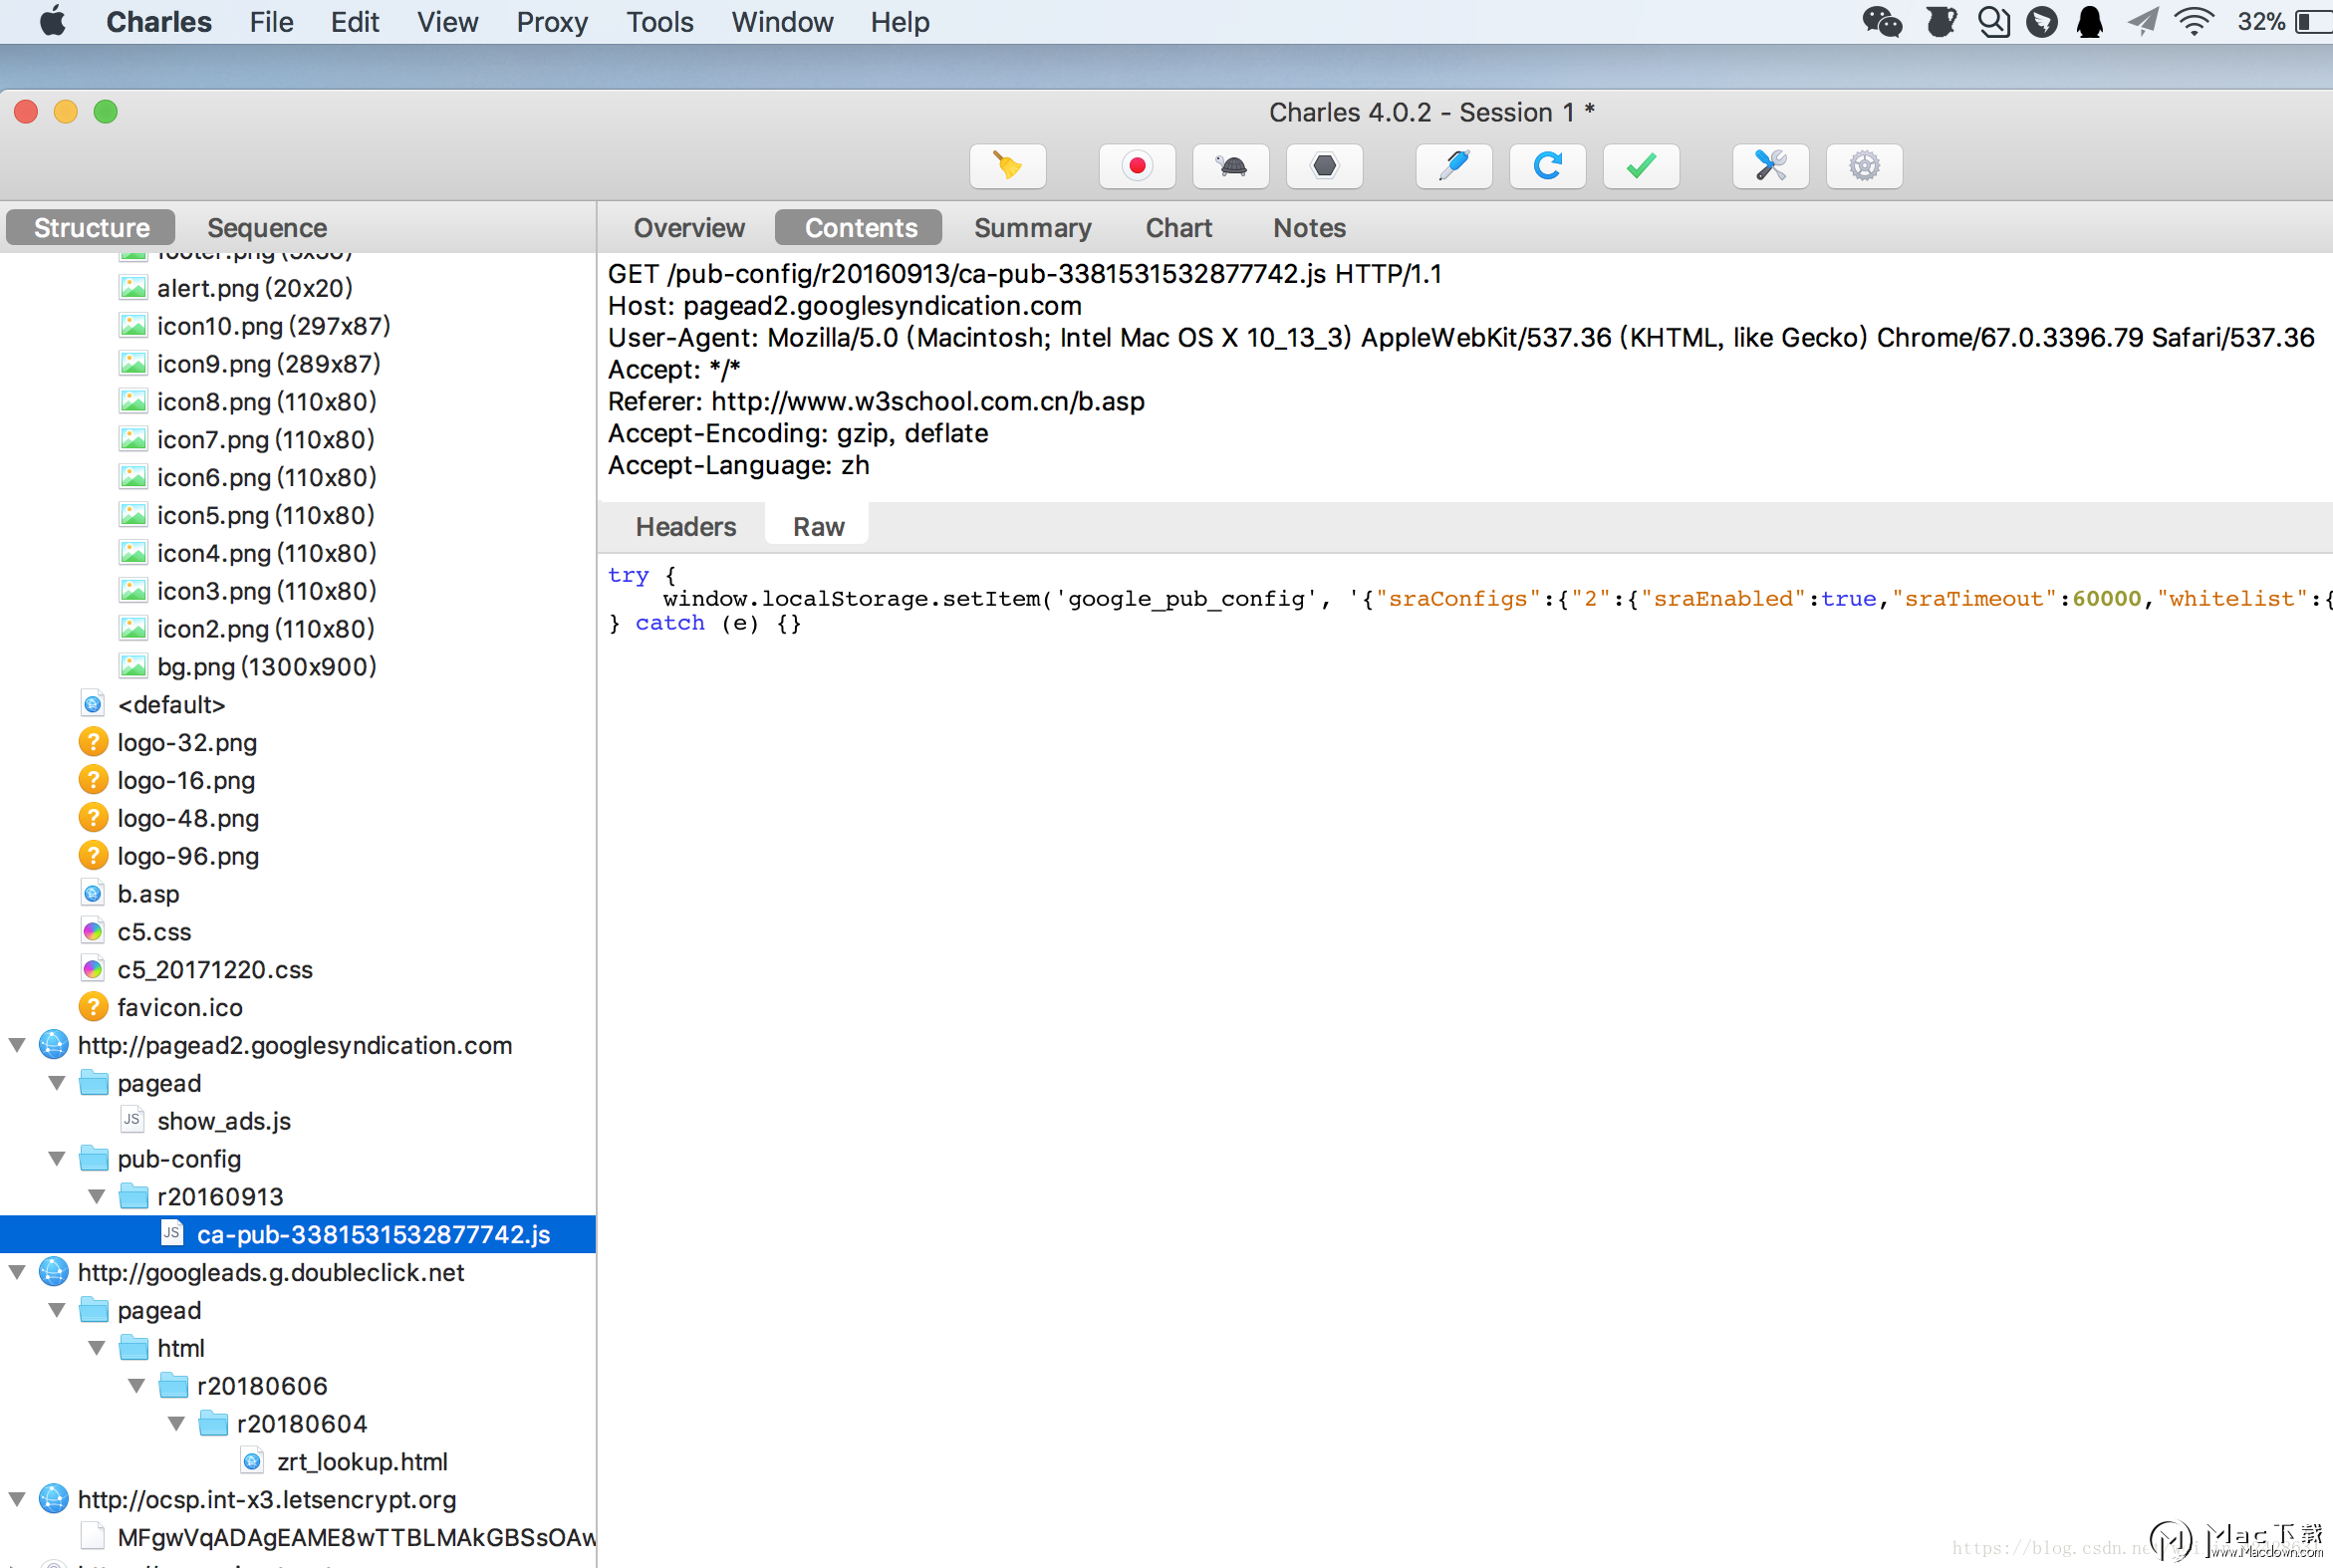The height and width of the screenshot is (1568, 2333).
Task: Collapse the r20180606 folder
Action: coord(137,1386)
